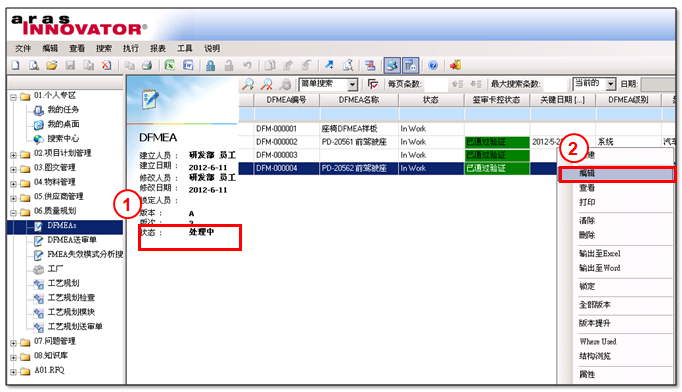Choose 编辑 in the context menu
682x392 pixels.
[617, 174]
